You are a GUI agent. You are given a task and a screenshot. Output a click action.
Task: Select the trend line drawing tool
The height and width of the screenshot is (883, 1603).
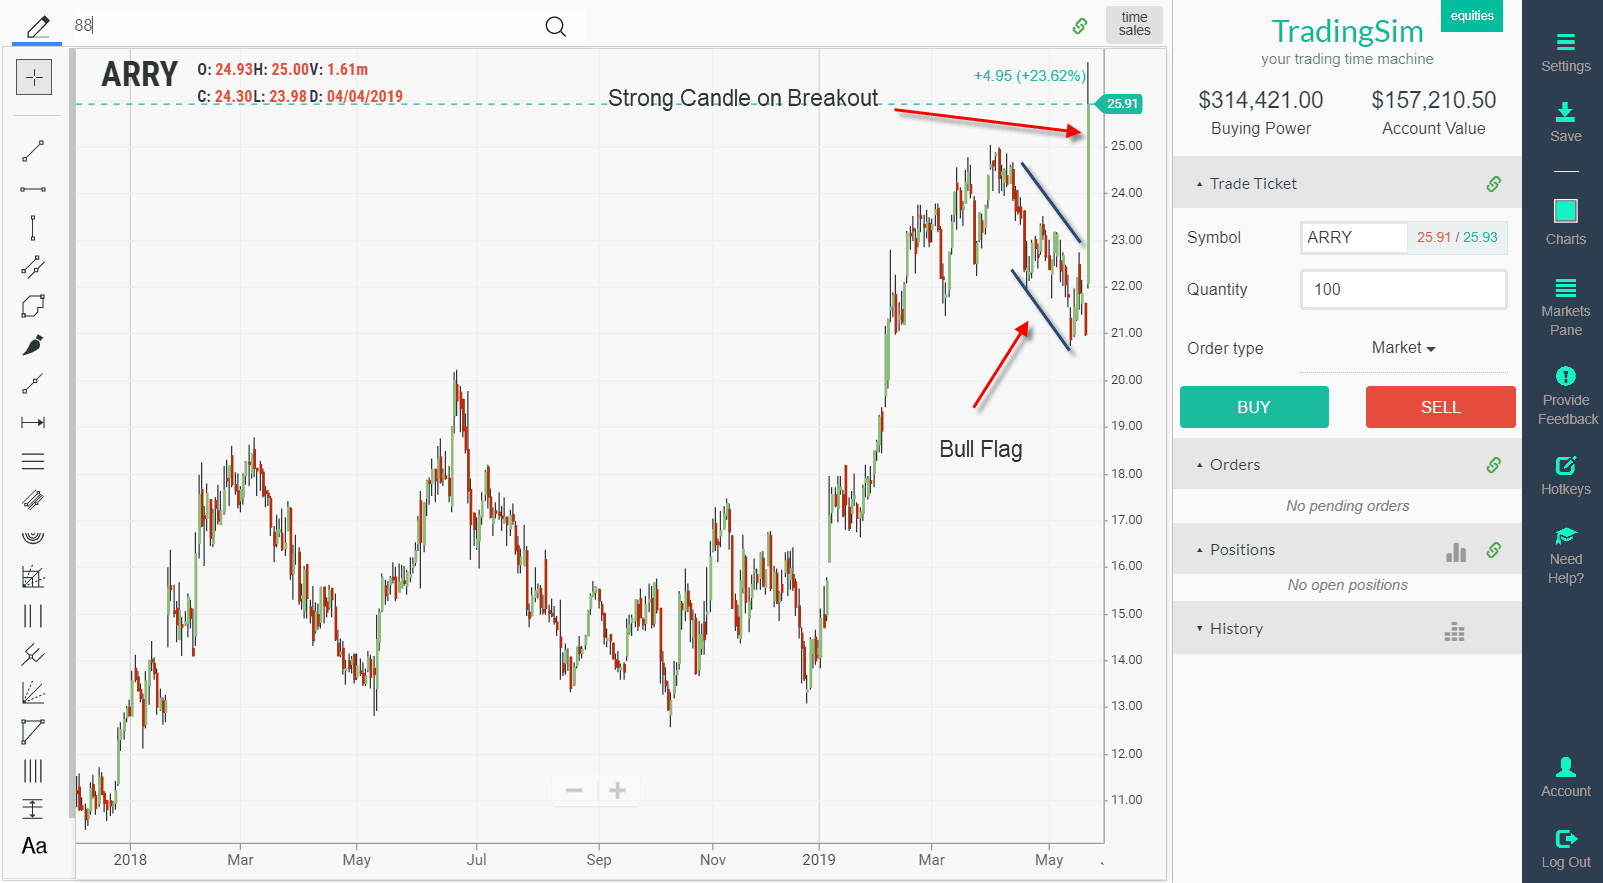pos(33,151)
